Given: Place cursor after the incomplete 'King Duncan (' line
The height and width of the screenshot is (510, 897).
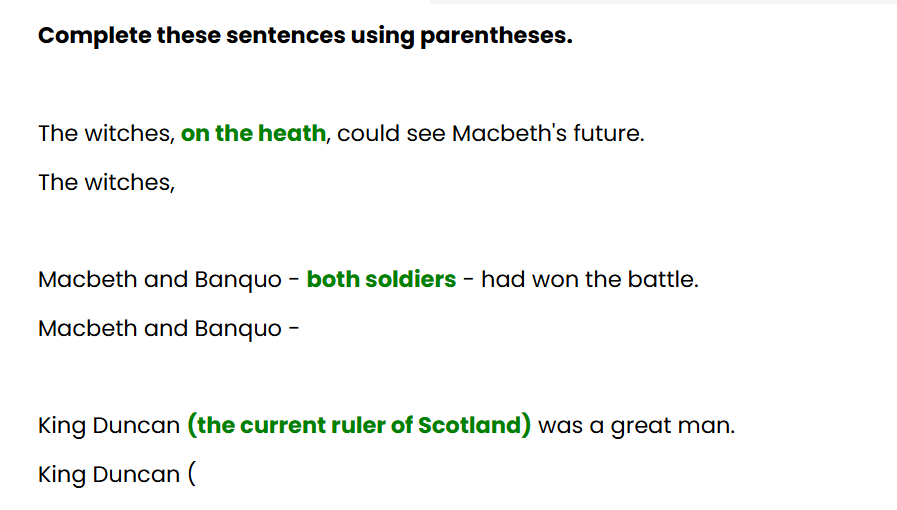Looking at the screenshot, I should [x=197, y=475].
